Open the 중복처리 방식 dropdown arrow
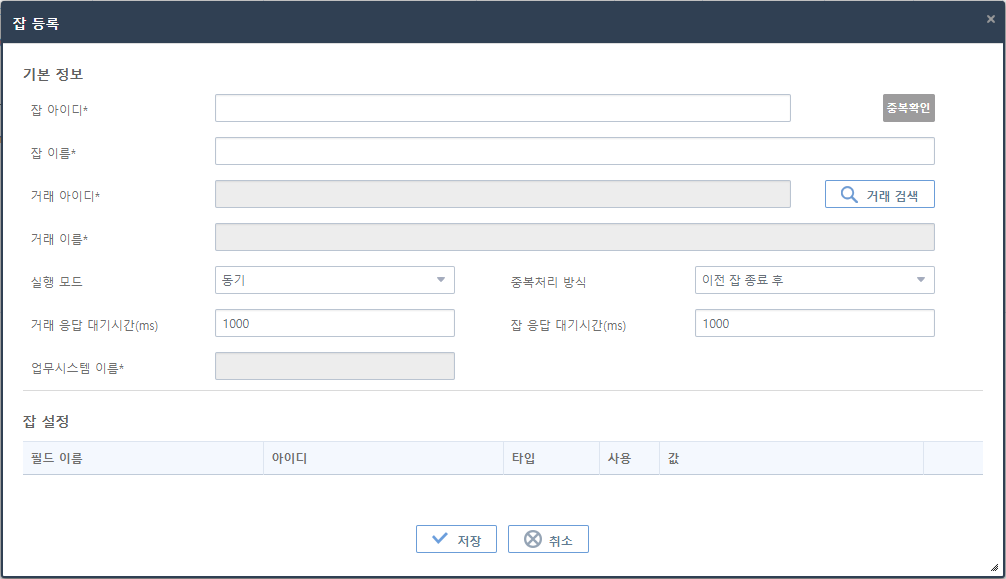The image size is (1006, 579). coord(920,280)
